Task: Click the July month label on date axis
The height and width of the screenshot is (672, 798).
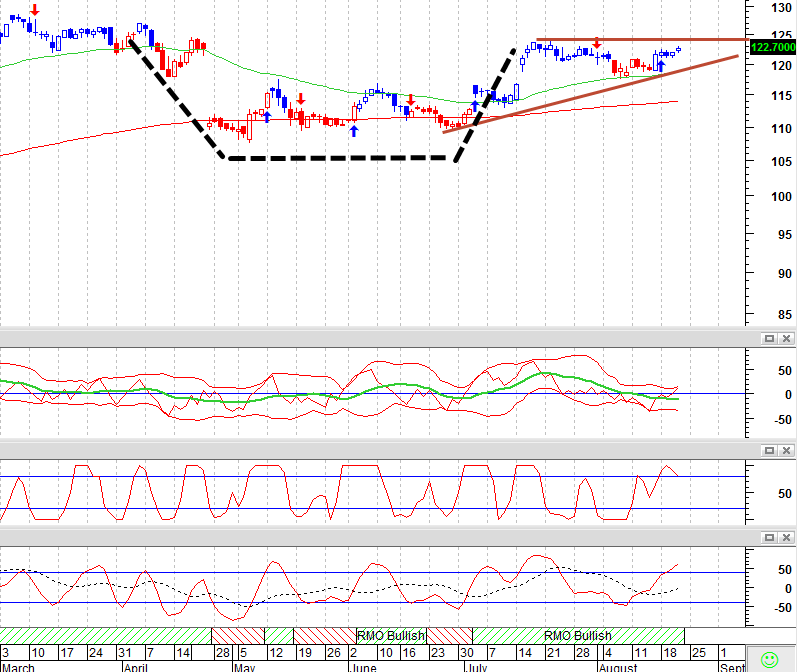Action: point(476,667)
